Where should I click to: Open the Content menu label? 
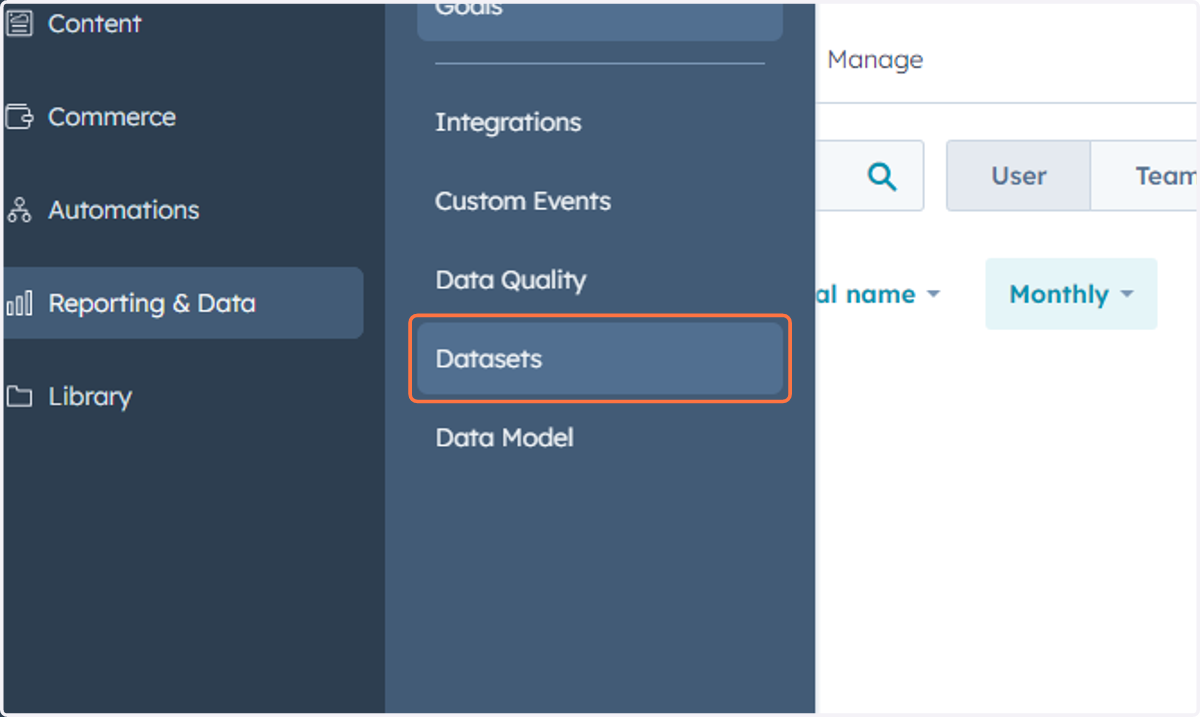point(95,24)
